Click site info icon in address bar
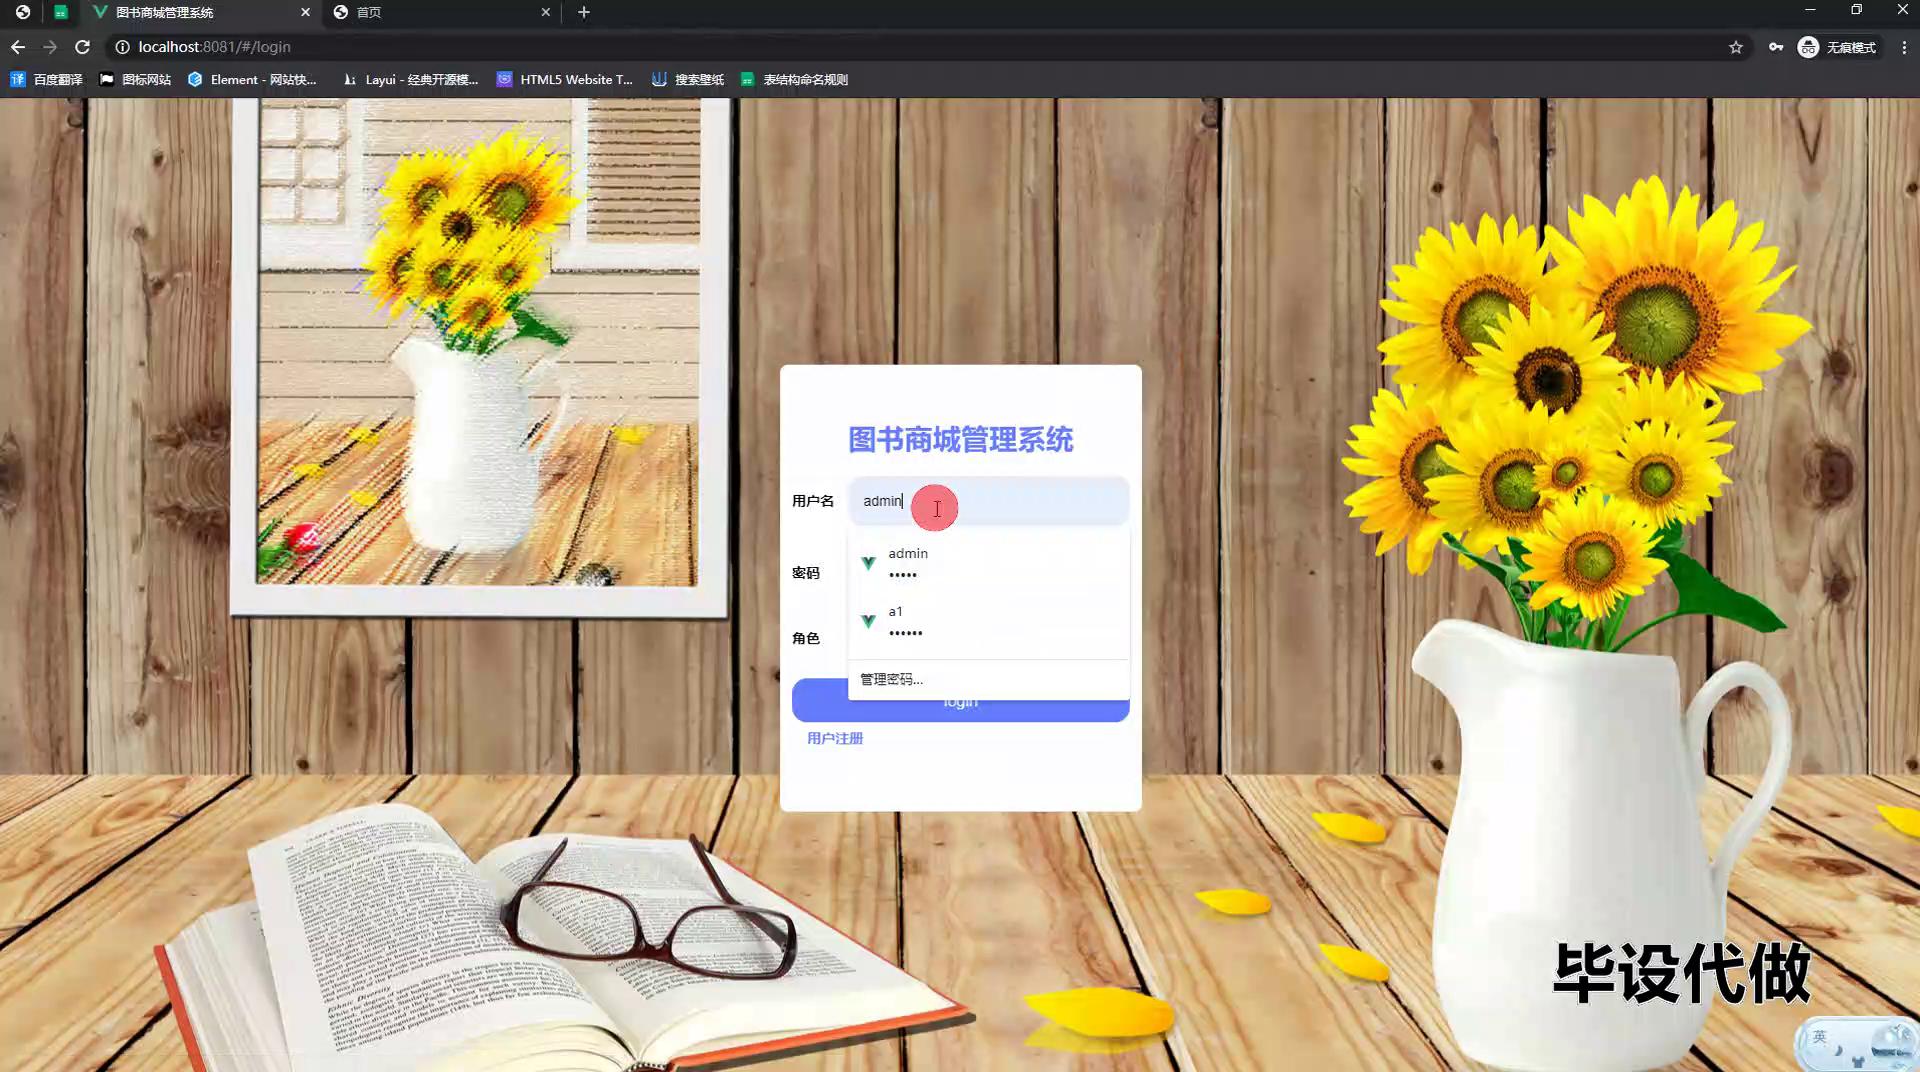The image size is (1920, 1072). (x=122, y=47)
